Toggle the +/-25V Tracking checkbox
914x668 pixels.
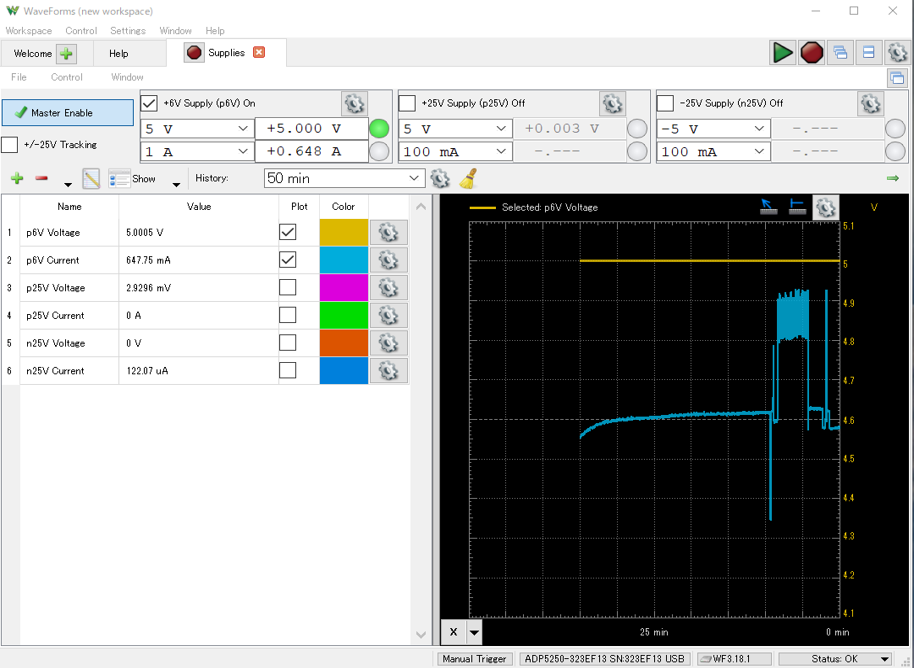pos(10,145)
